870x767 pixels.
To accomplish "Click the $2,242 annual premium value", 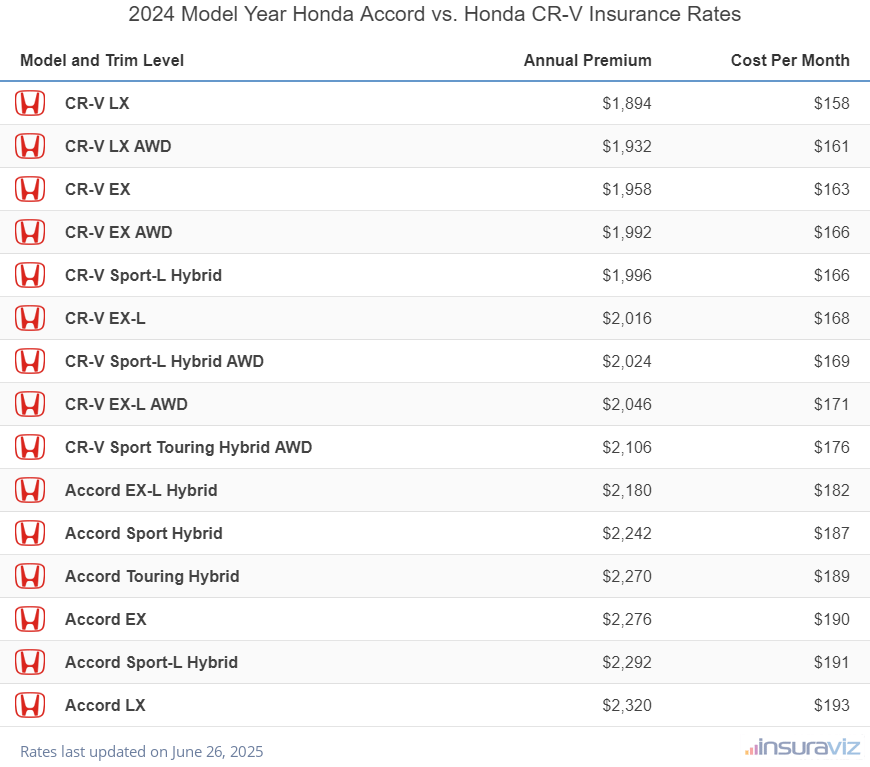I will [627, 533].
